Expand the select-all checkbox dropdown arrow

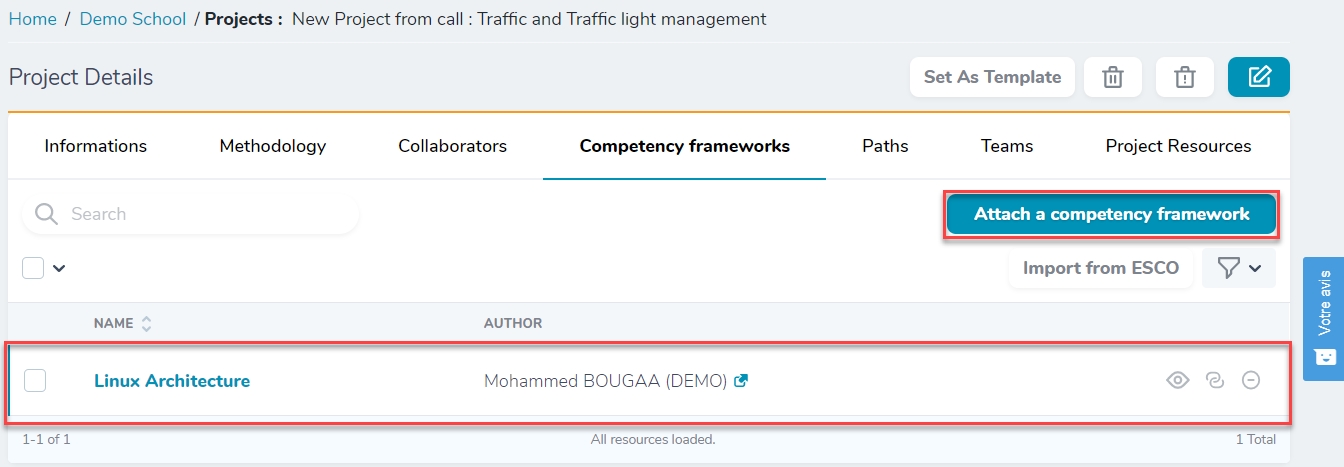coord(58,268)
